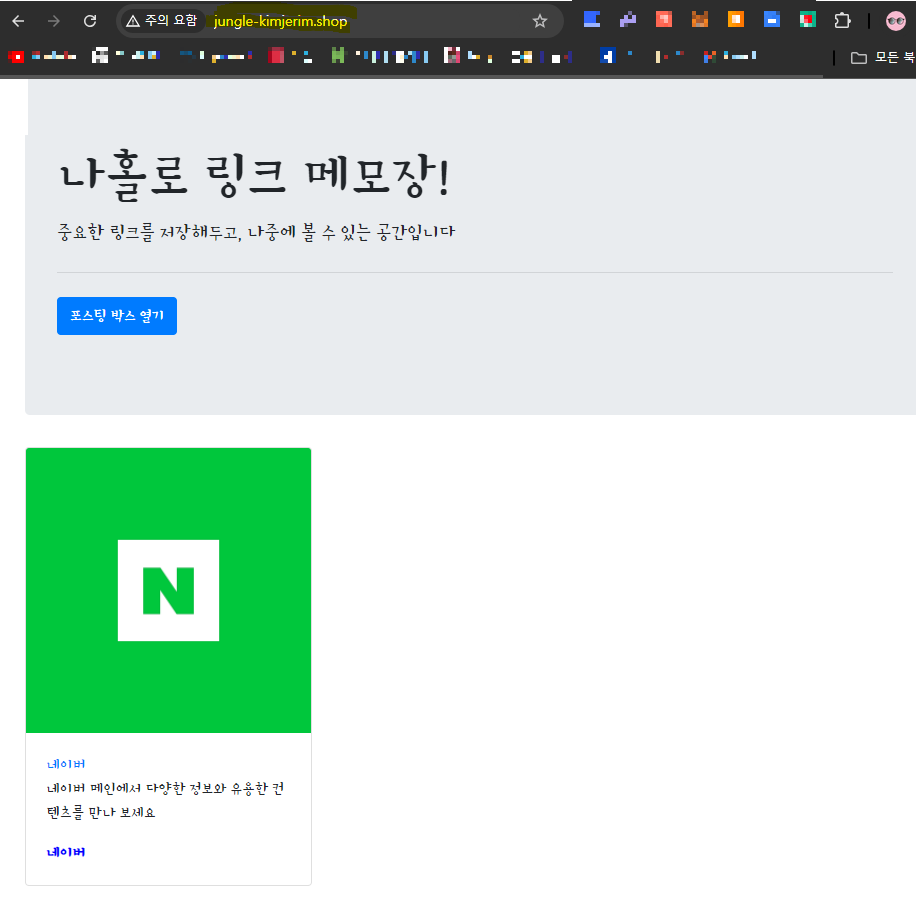Open the Extensions puzzle-piece menu
This screenshot has height=907, width=916.
click(842, 21)
